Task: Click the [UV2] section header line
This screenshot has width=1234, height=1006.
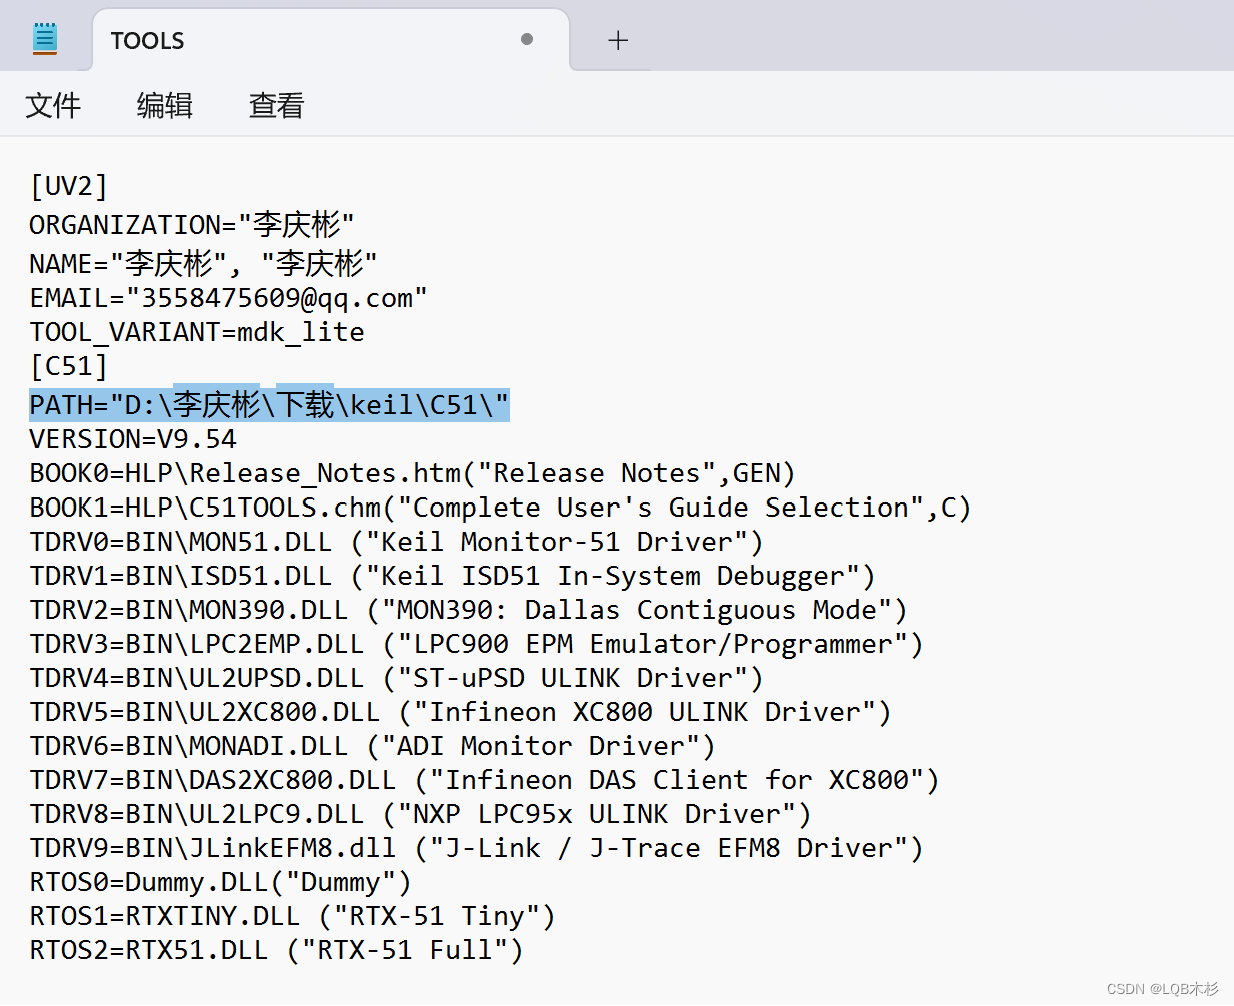Action: (69, 187)
